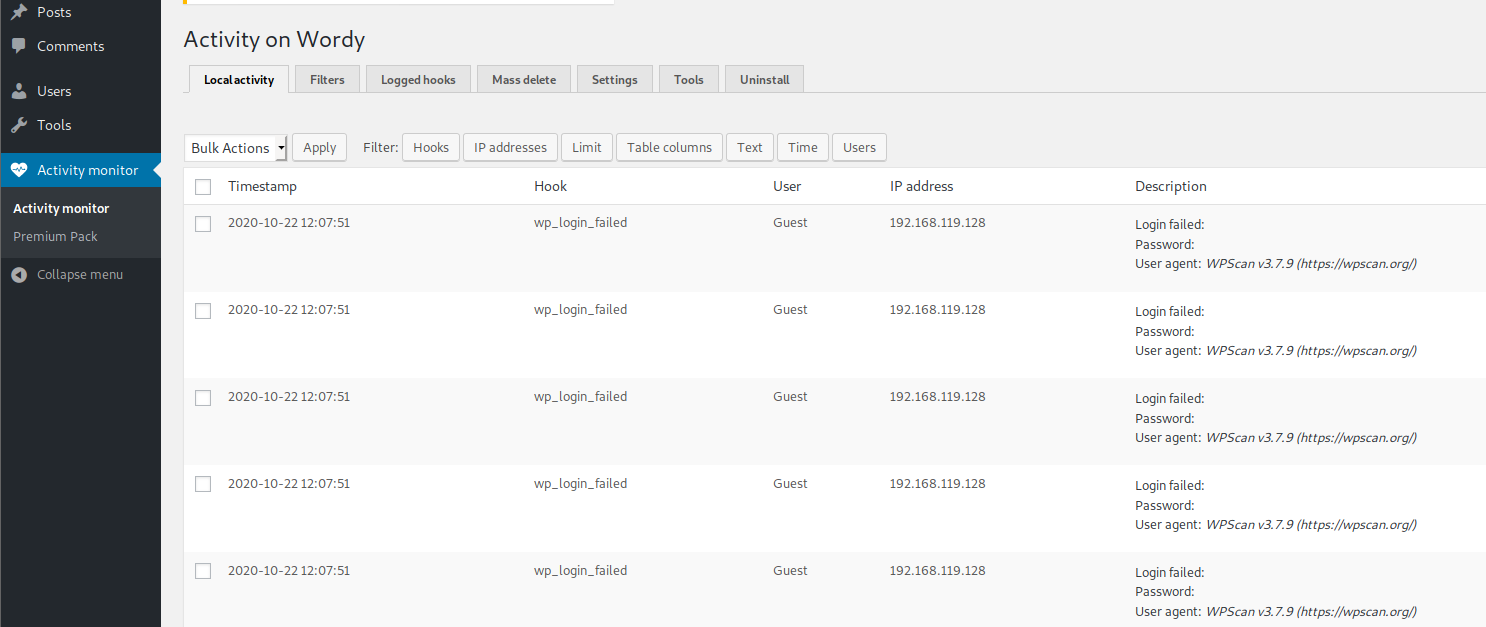Click the Posts pushpin icon
The height and width of the screenshot is (627, 1486).
click(19, 13)
